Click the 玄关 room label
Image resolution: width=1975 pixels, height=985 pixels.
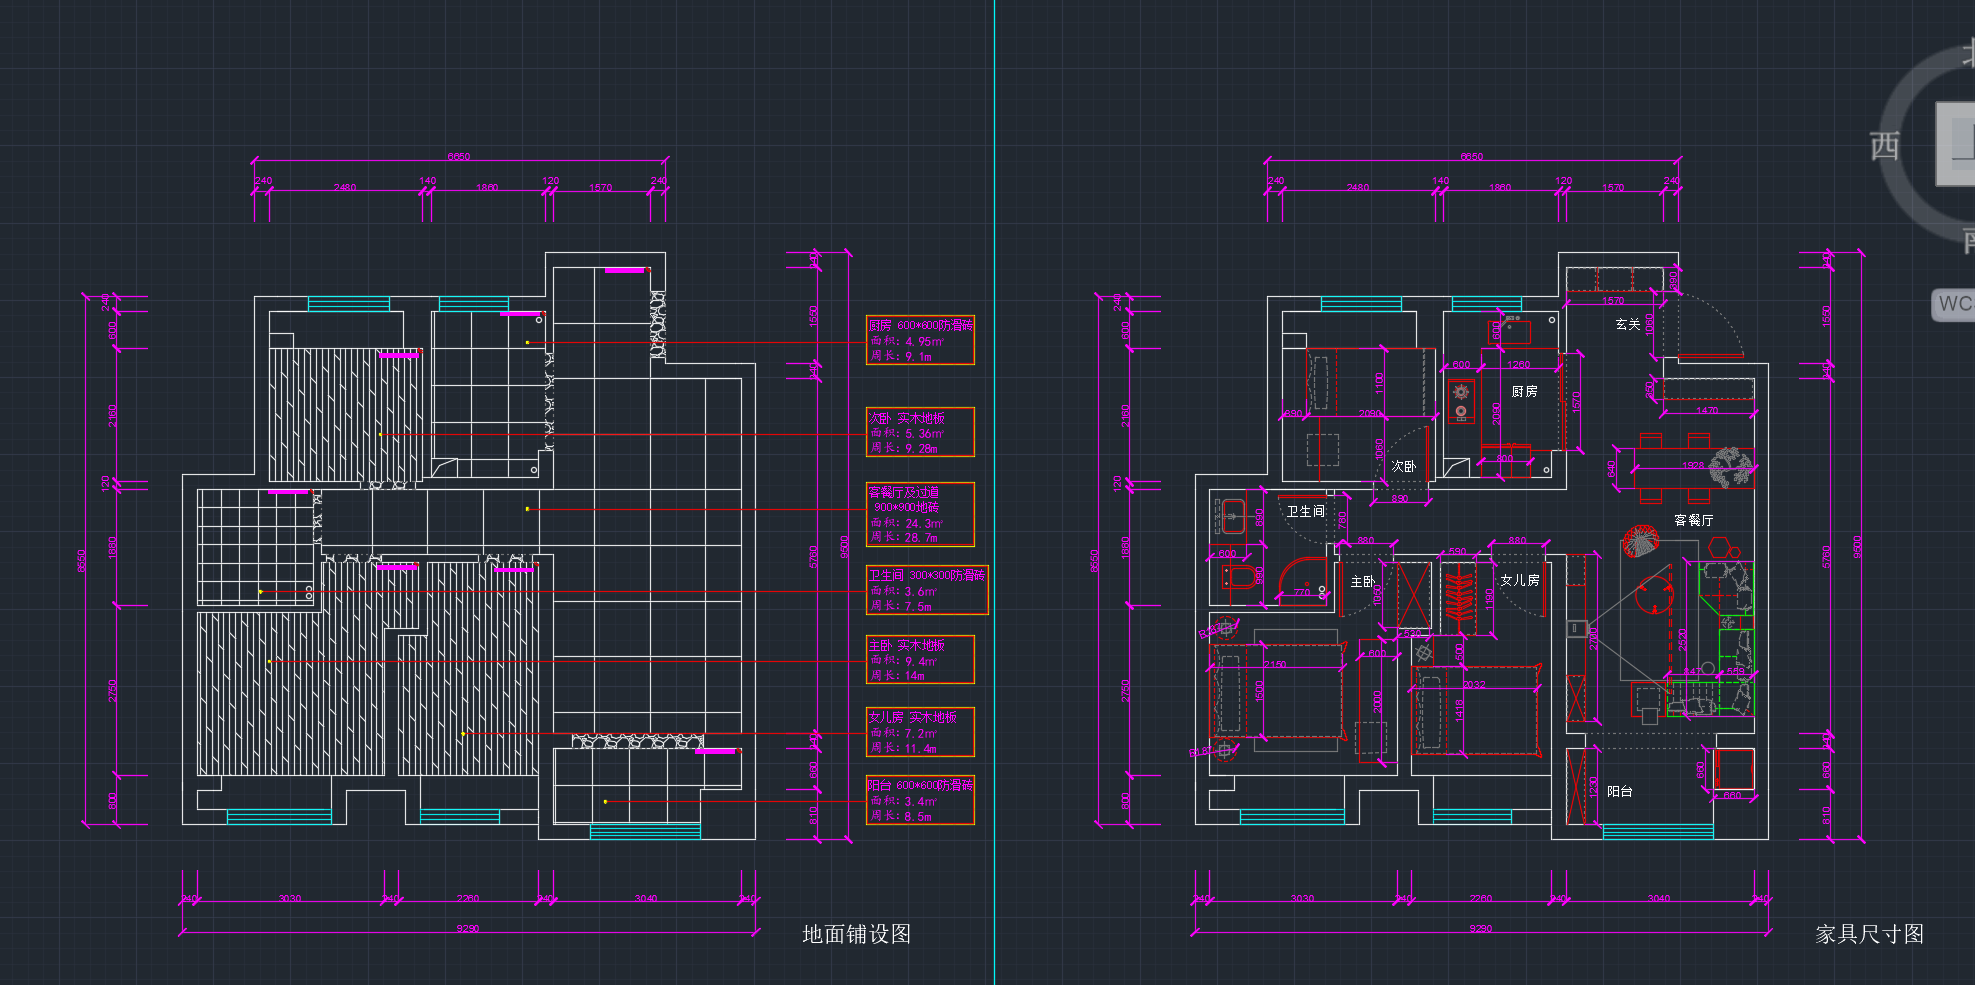pos(1627,325)
